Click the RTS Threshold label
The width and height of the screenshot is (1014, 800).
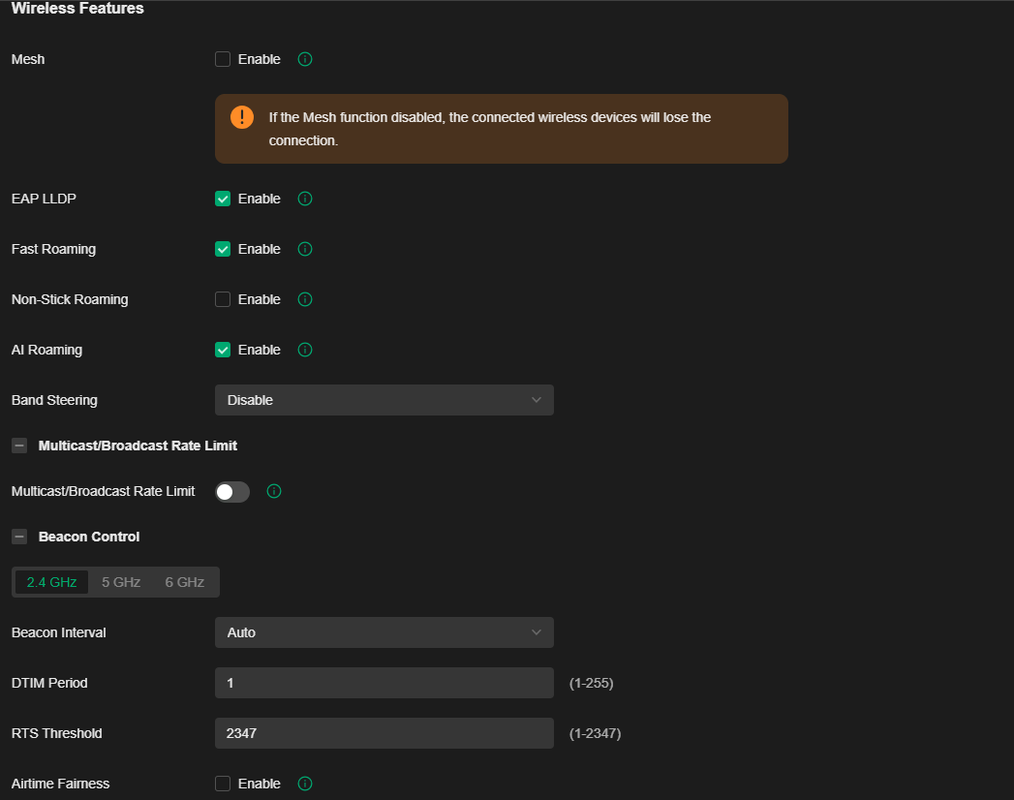click(57, 733)
